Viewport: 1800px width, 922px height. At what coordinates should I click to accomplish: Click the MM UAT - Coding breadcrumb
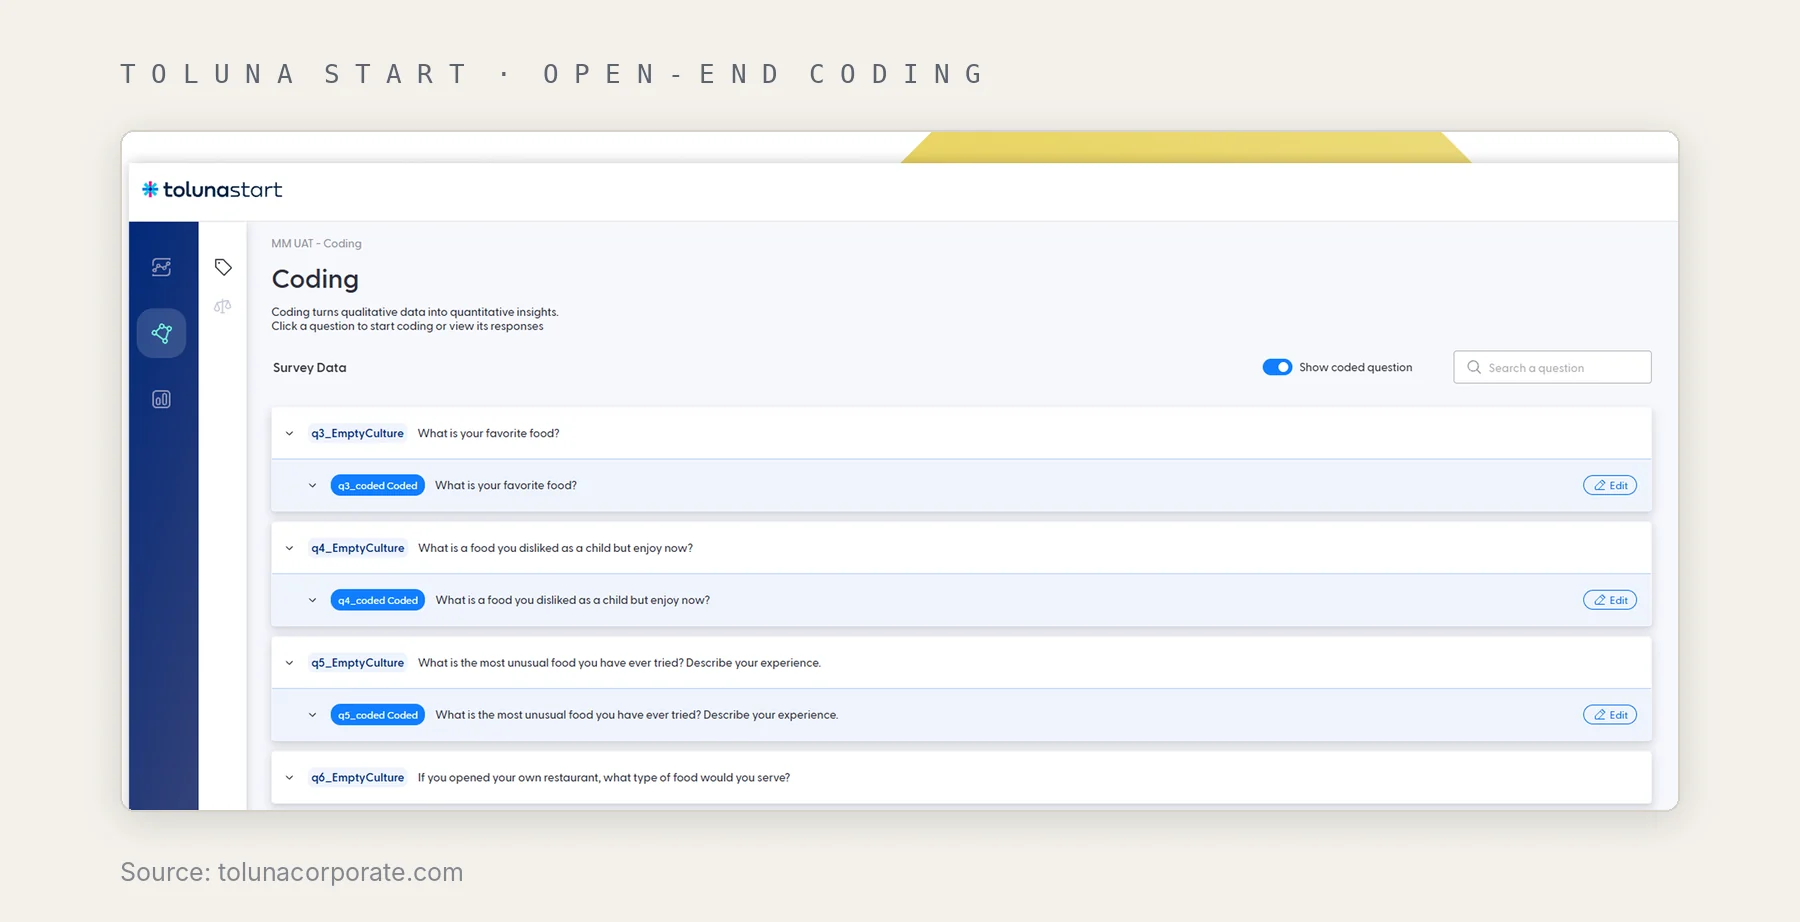pos(316,244)
